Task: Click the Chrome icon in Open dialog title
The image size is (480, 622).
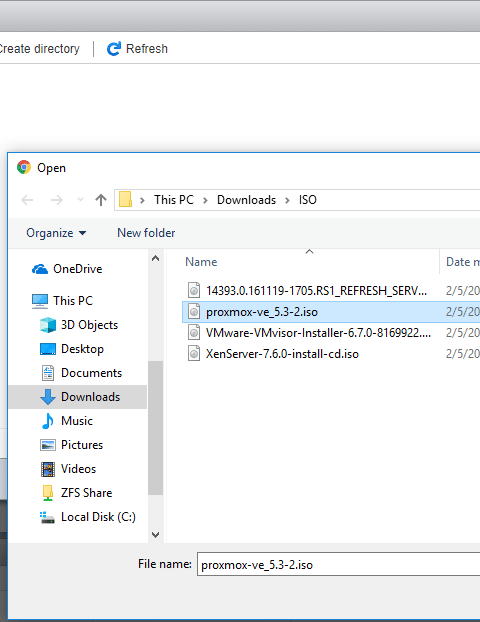Action: click(24, 167)
